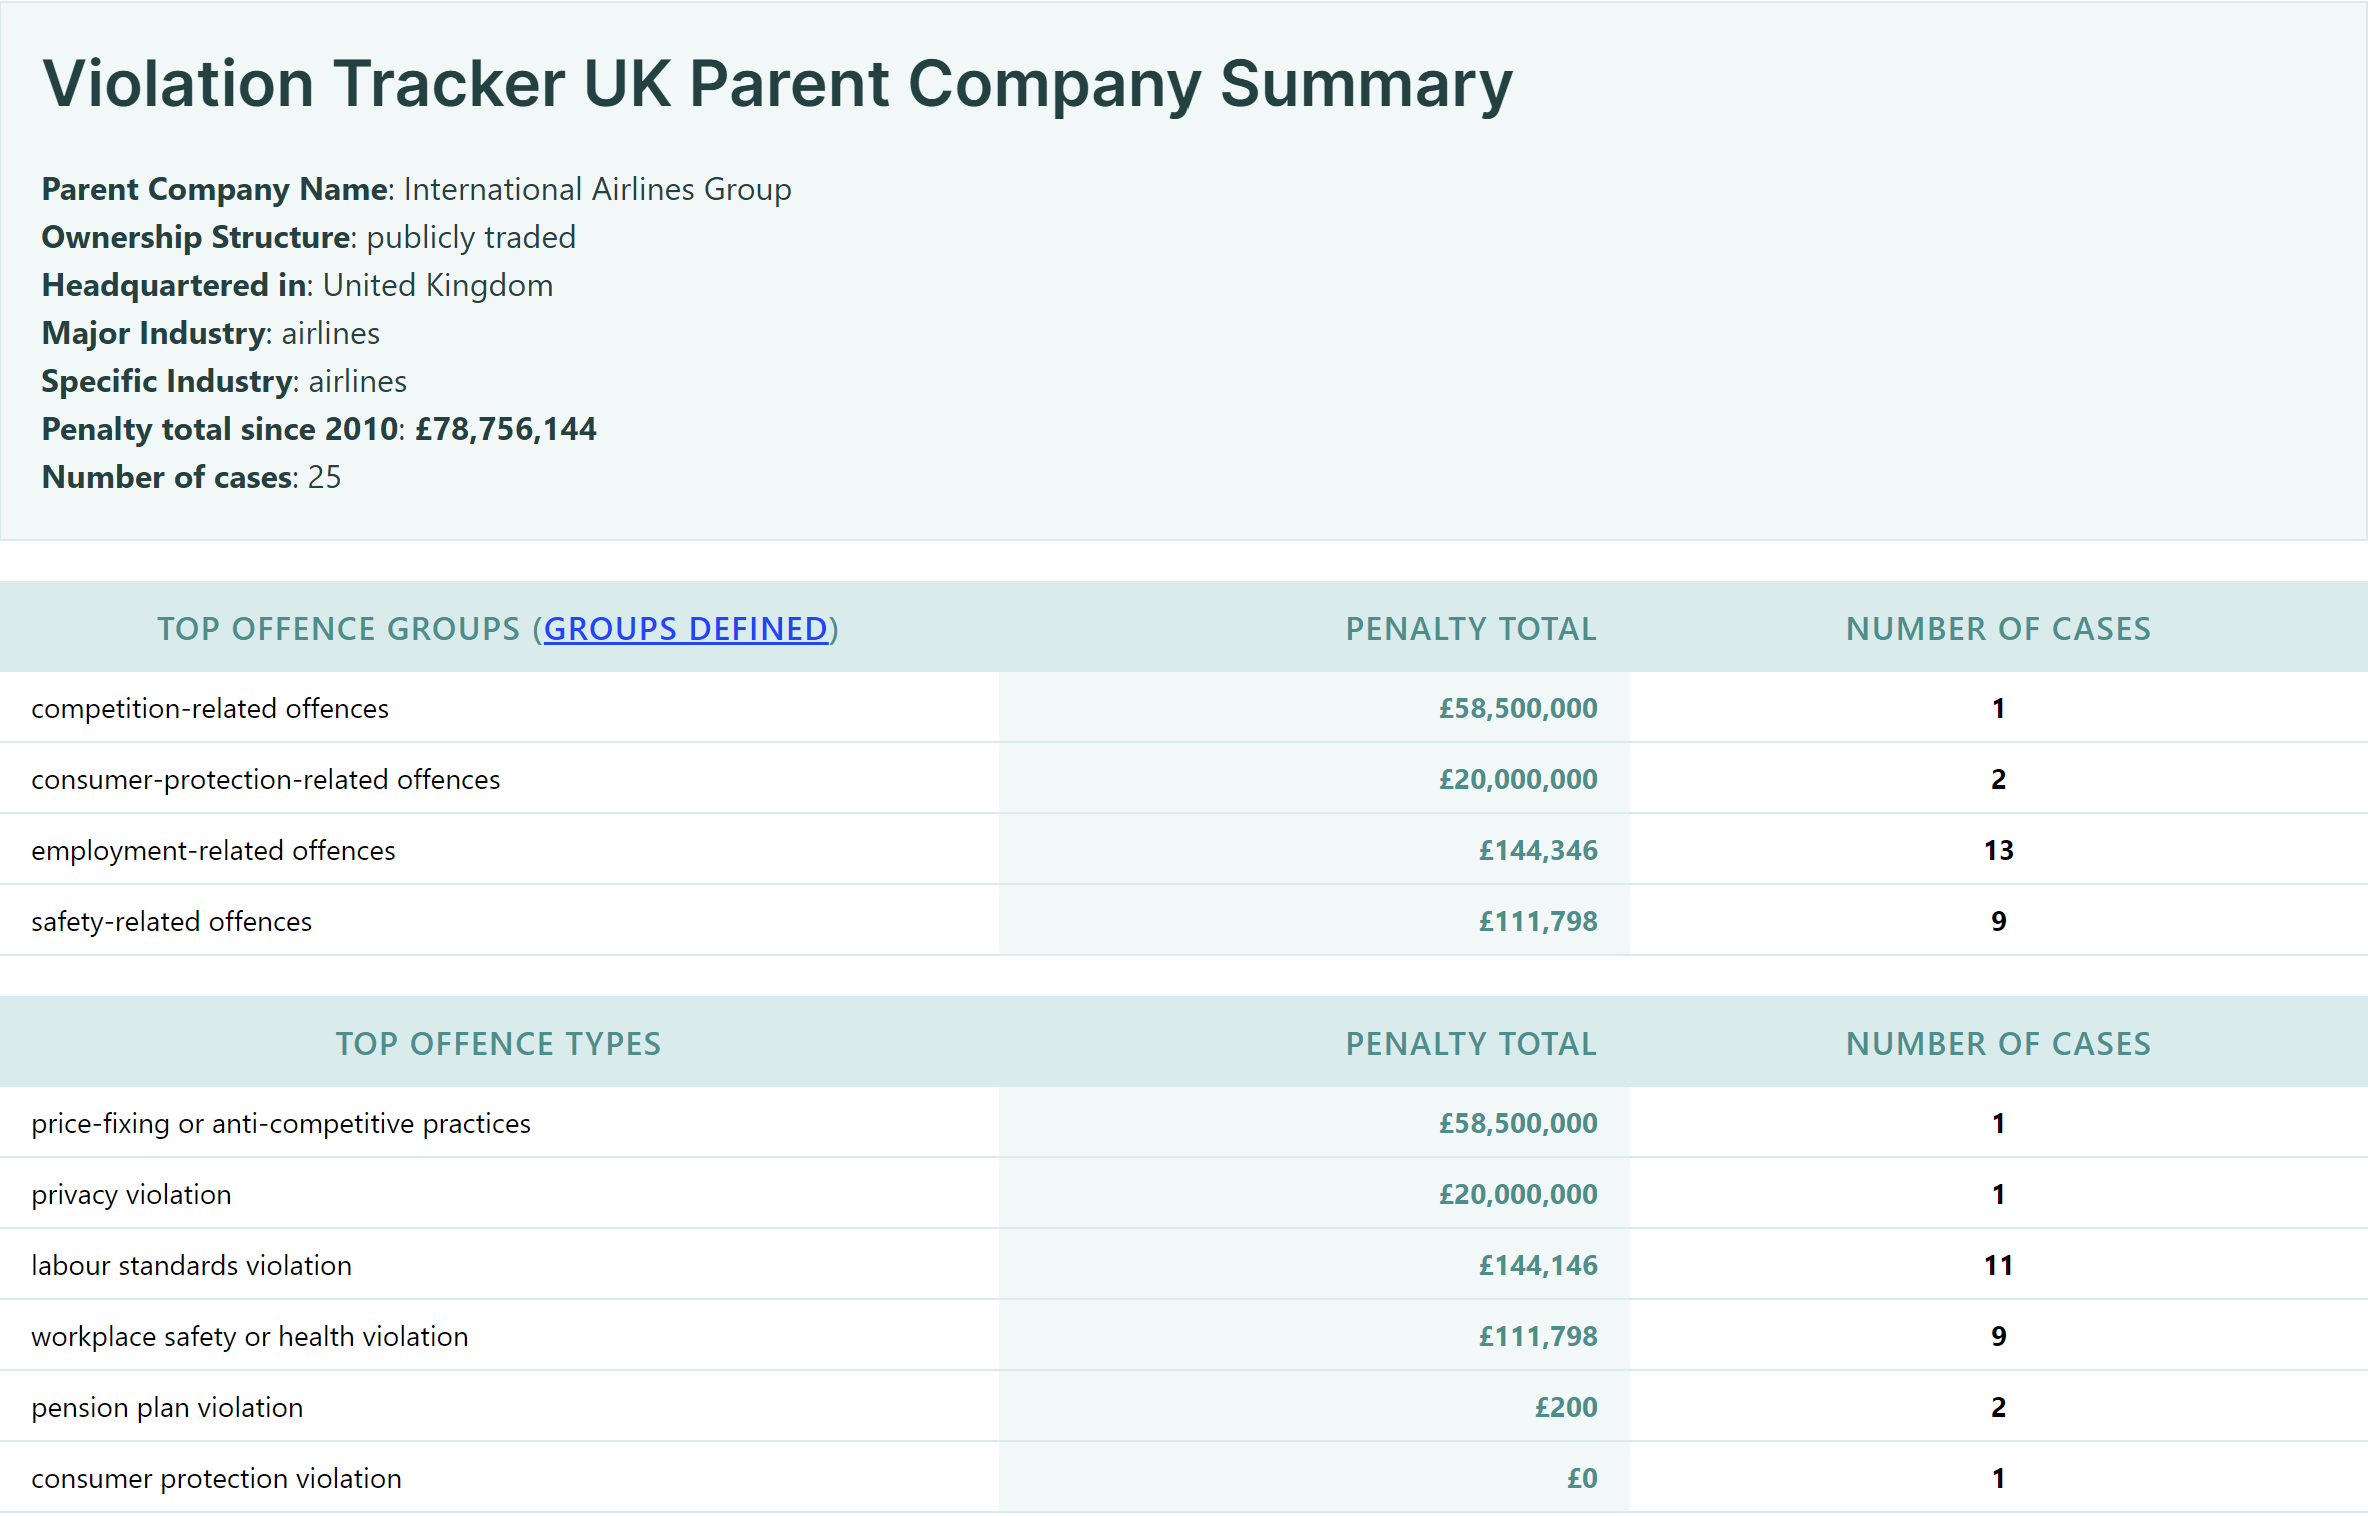Click the workplace safety or health violation row
The height and width of the screenshot is (1516, 2368).
(249, 1337)
